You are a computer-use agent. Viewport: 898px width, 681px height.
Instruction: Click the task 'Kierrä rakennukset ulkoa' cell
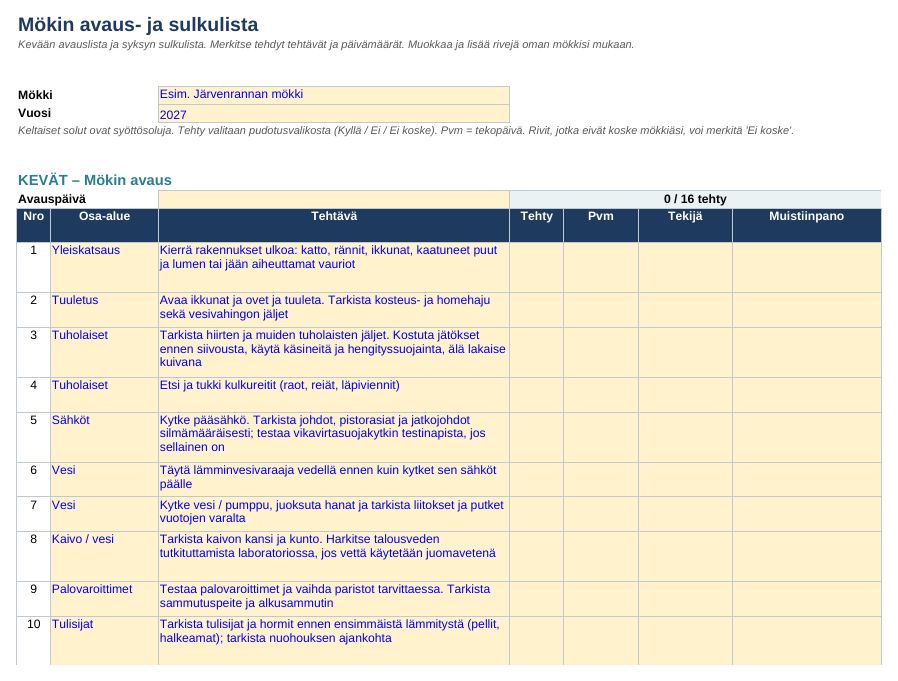coord(334,267)
